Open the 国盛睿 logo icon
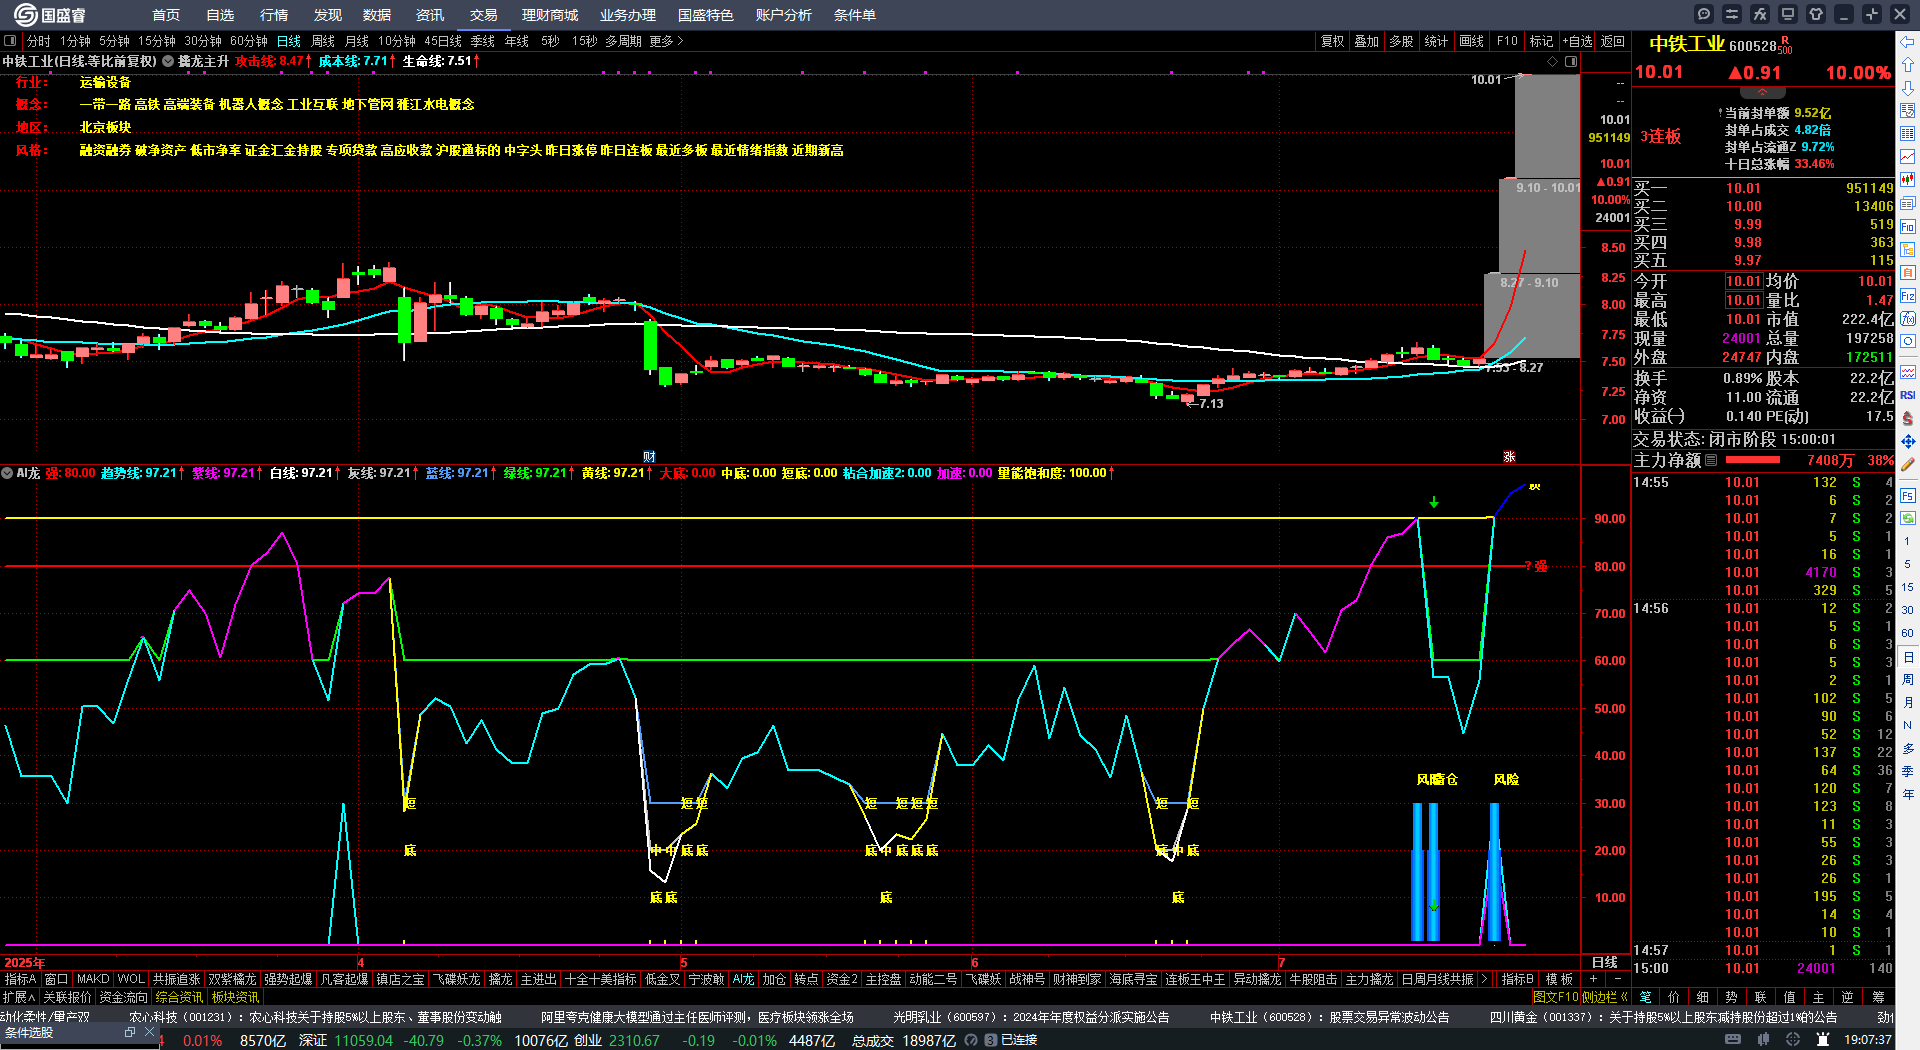Screen dimensions: 1920x1050 [50, 15]
